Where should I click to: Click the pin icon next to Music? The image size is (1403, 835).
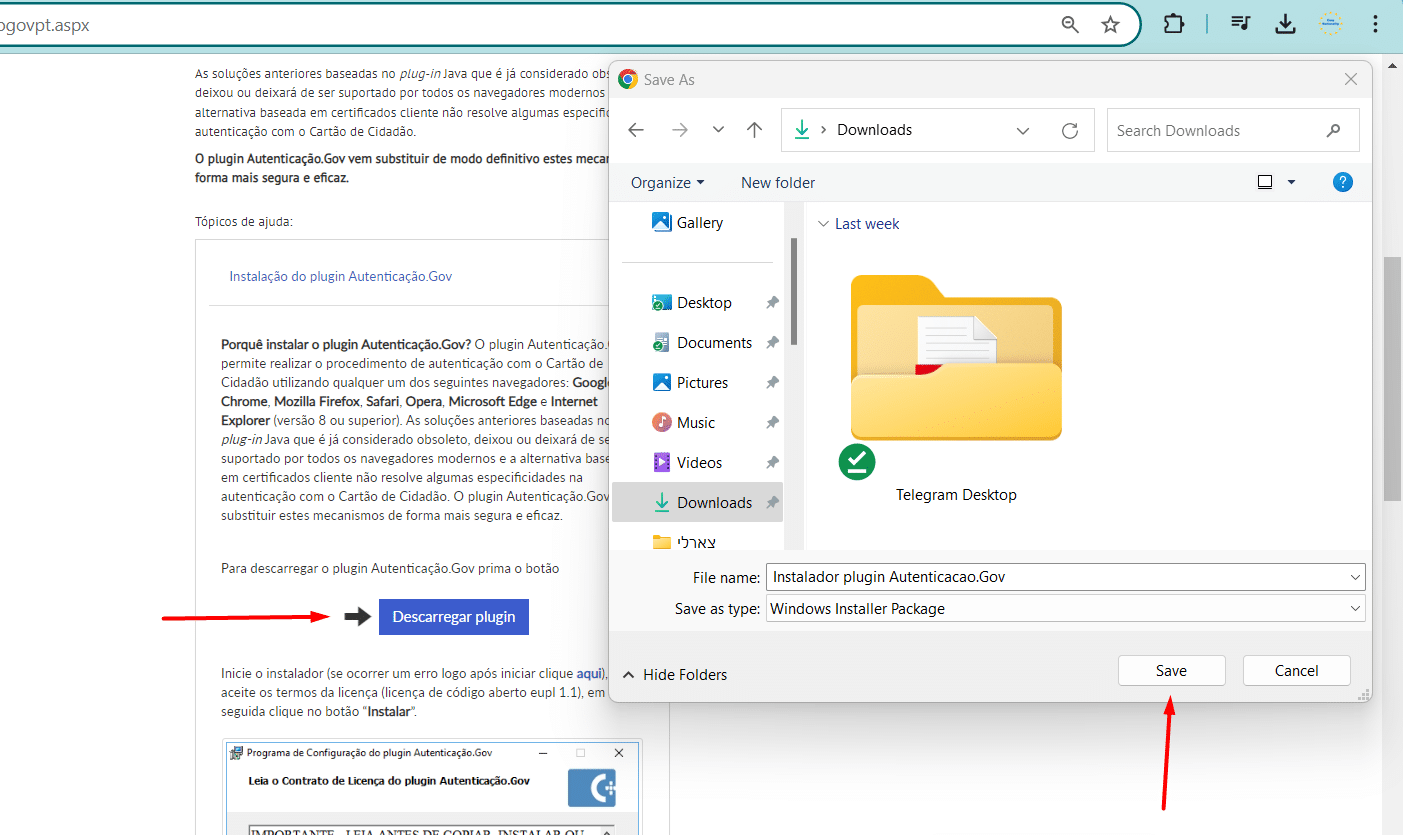click(772, 422)
